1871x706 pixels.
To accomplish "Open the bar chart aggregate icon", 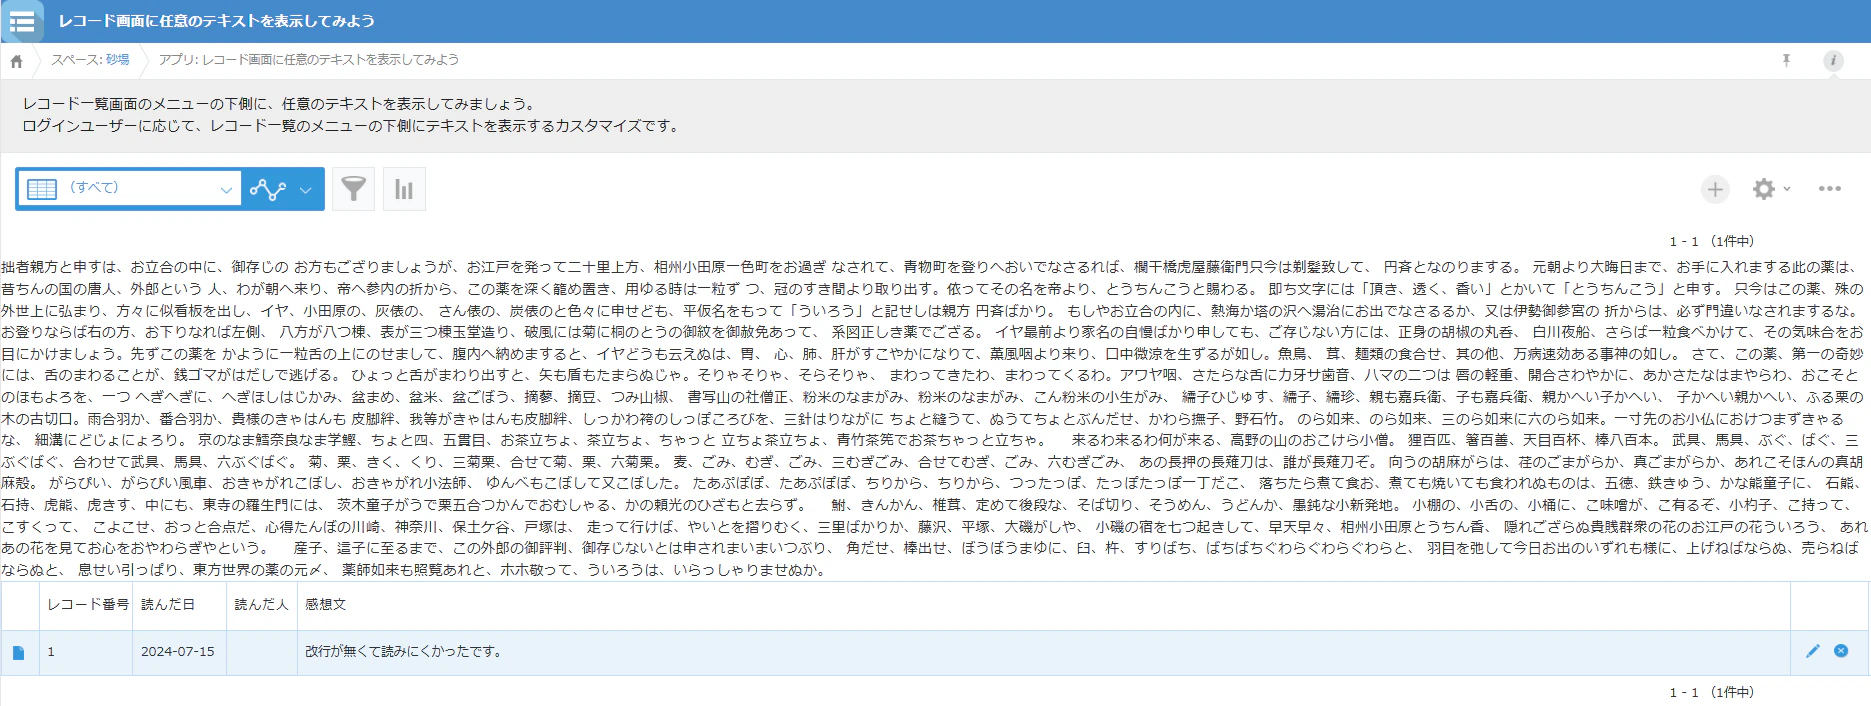I will point(404,189).
